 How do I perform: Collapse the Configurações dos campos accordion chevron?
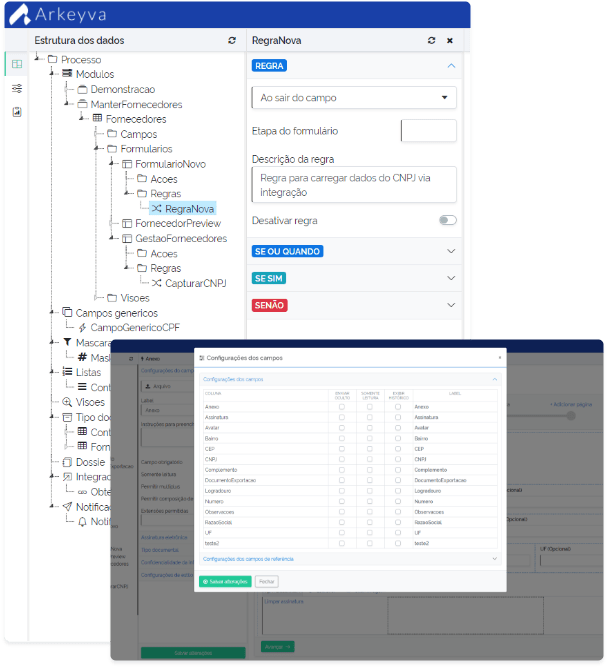(x=495, y=379)
